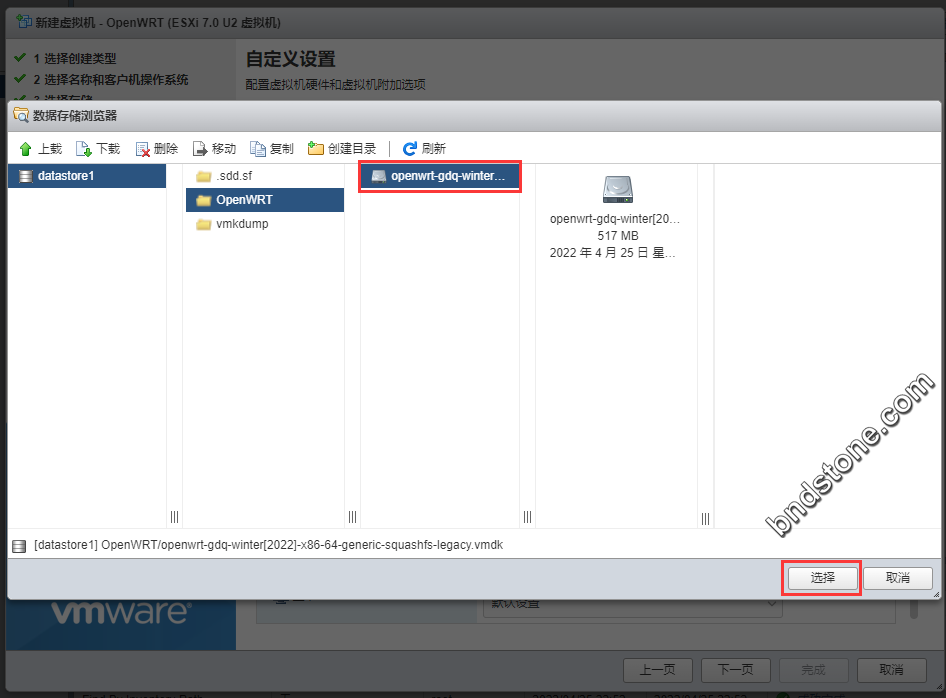Click the copy (复制) toolbar button
The width and height of the screenshot is (946, 698).
tap(271, 148)
